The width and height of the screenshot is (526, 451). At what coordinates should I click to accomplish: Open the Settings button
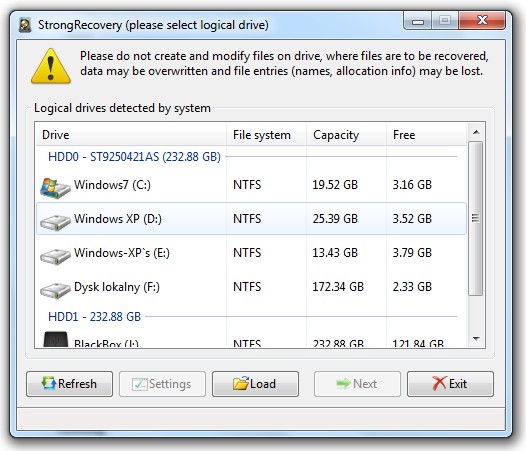[162, 384]
